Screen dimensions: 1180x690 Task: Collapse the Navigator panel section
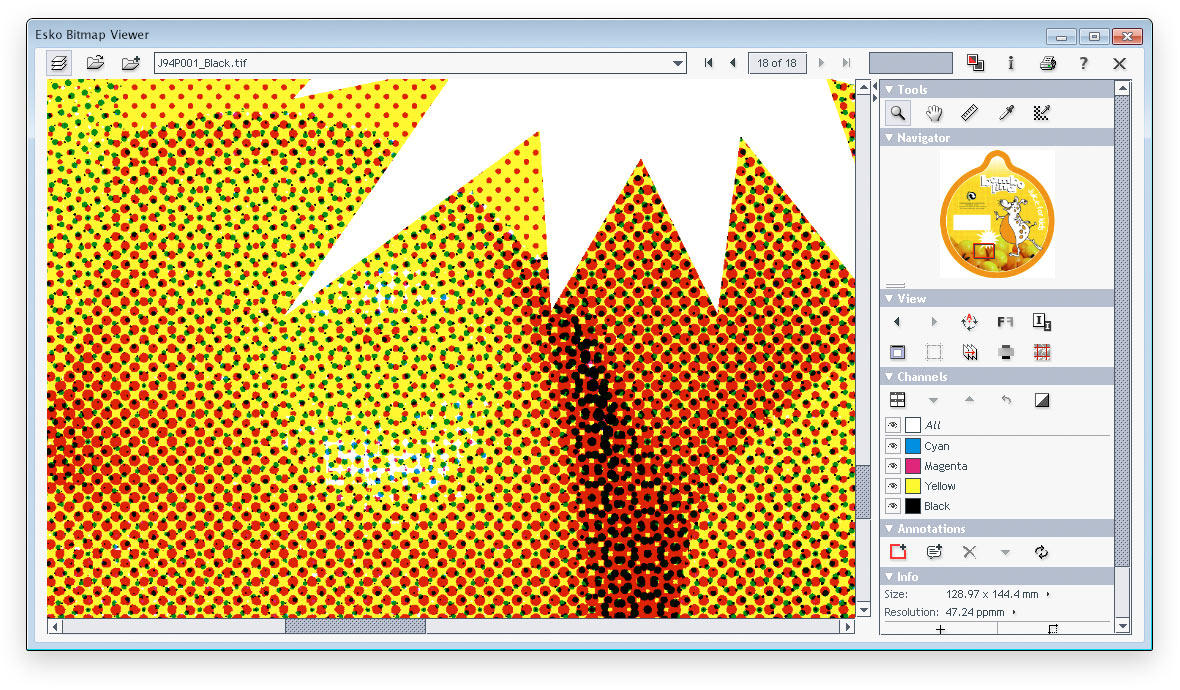(889, 138)
